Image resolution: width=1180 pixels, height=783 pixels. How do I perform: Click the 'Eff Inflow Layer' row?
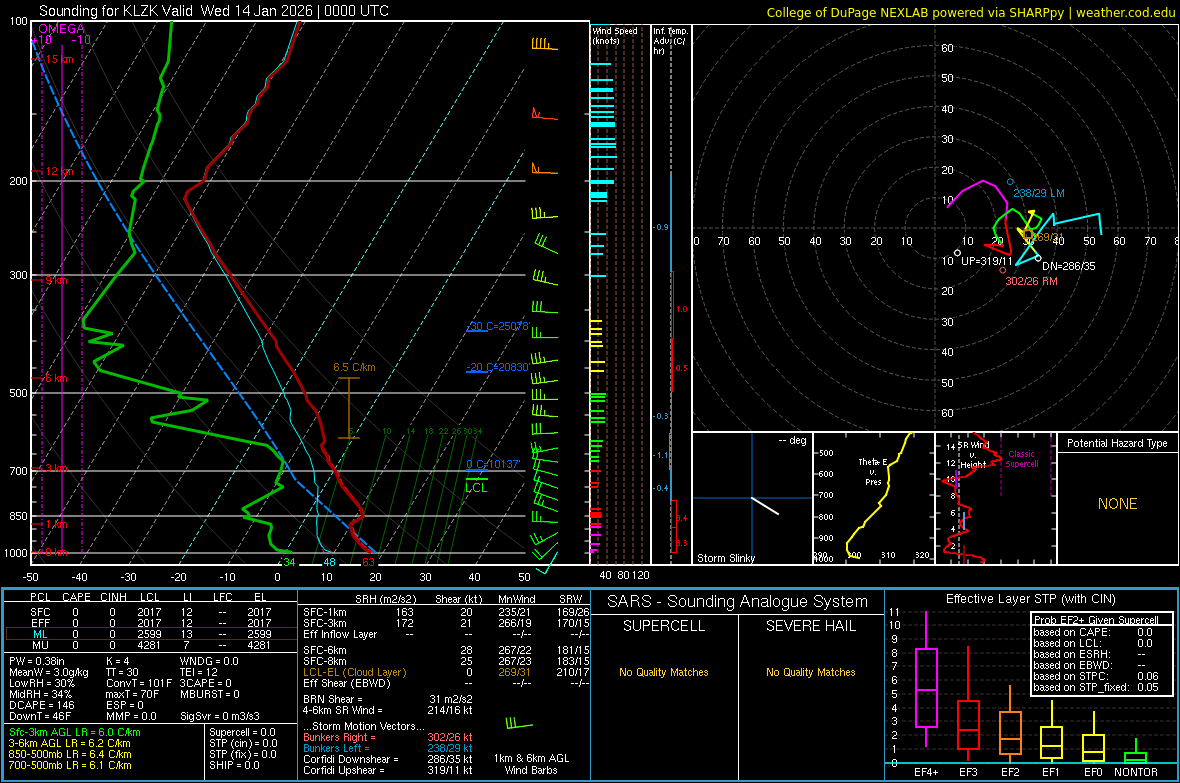(446, 634)
